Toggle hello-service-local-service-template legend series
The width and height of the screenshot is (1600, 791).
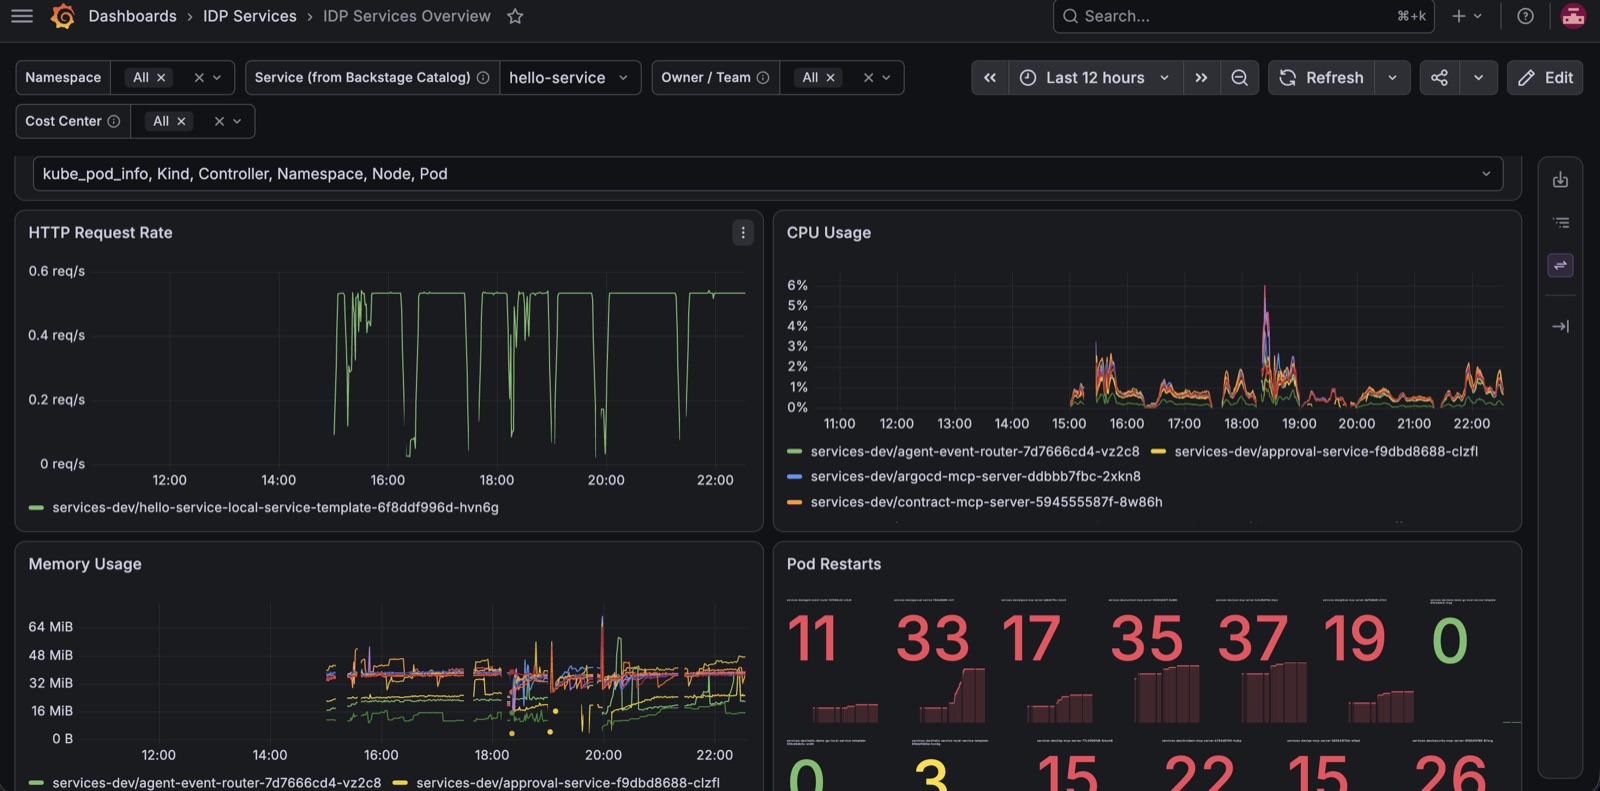pyautogui.click(x=275, y=507)
